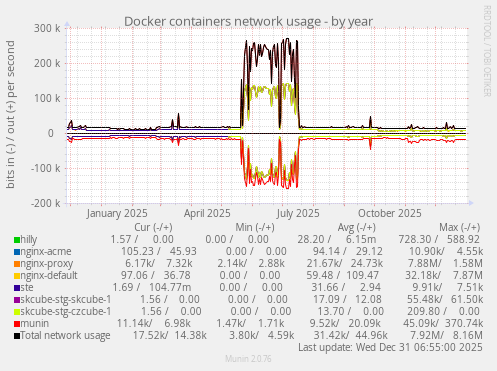Click munin max value '370.74k'
This screenshot has width=497, height=371.
click(x=464, y=323)
